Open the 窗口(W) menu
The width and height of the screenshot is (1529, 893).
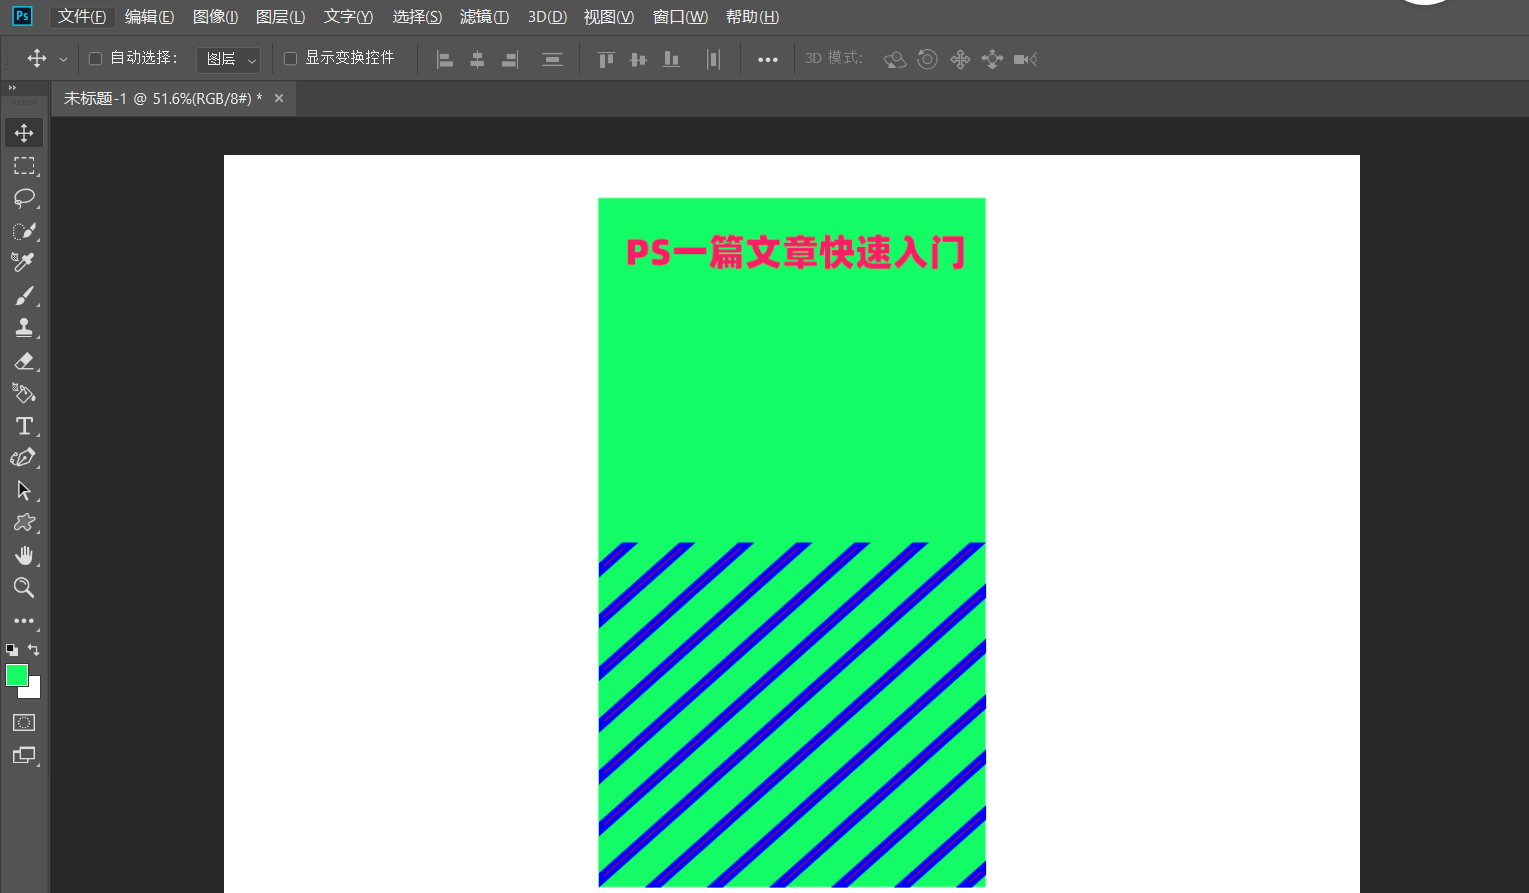[x=680, y=17]
